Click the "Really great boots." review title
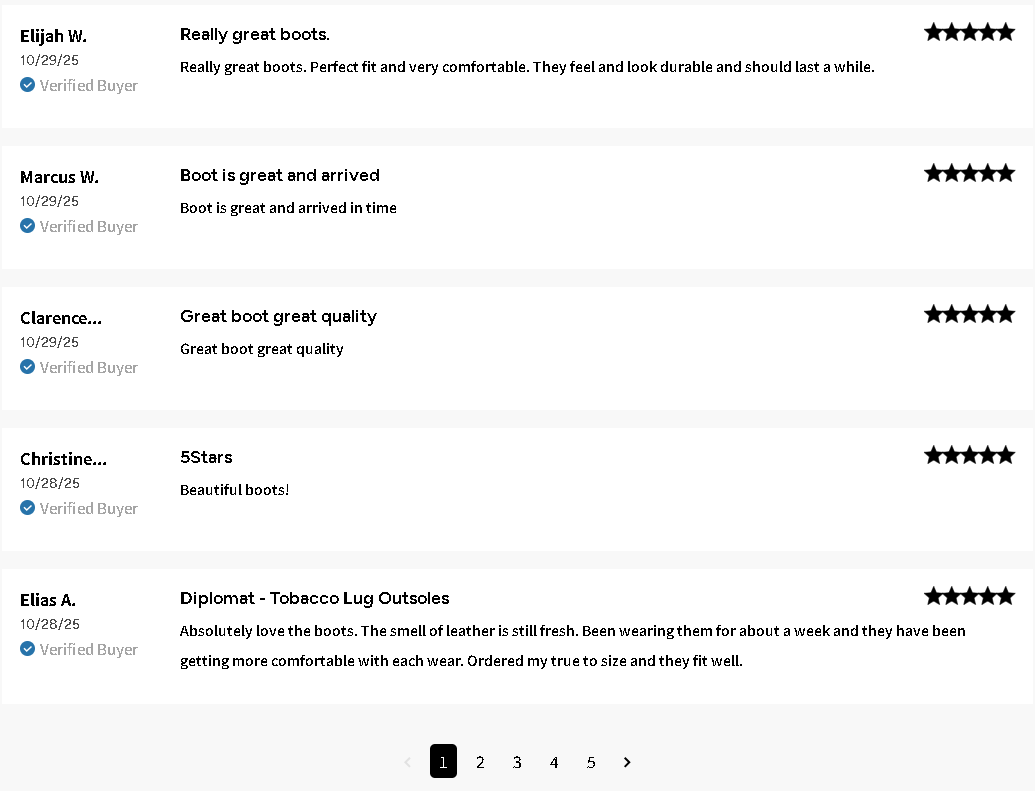Screen dimensions: 1035x791 click(x=255, y=34)
